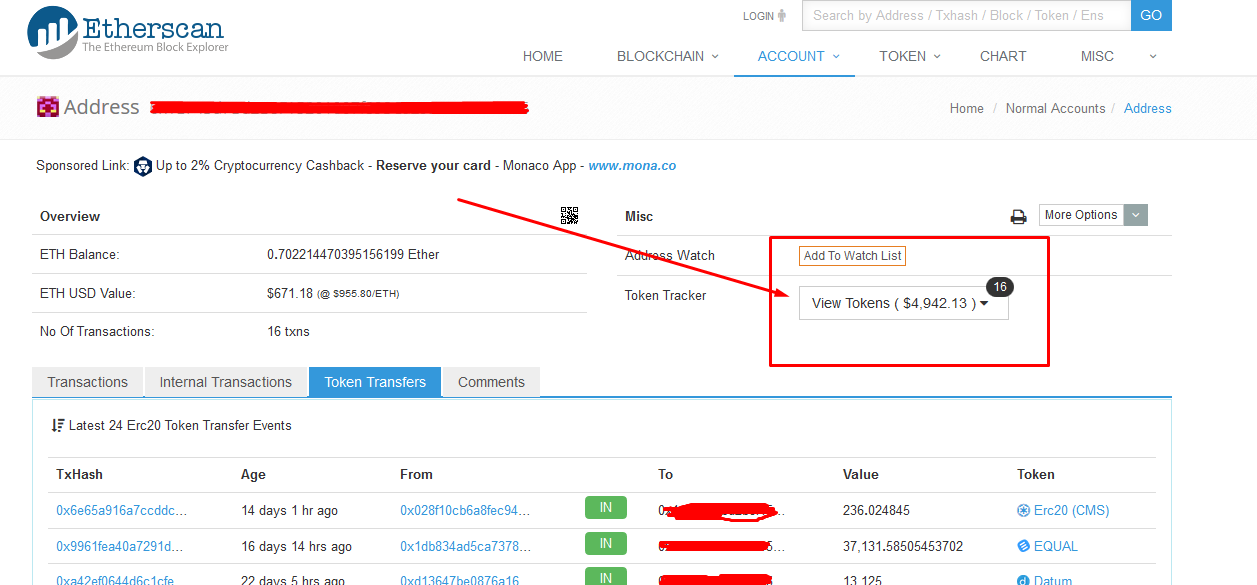The image size is (1257, 585).
Task: Open the Internal Transactions tab
Action: pyautogui.click(x=226, y=382)
